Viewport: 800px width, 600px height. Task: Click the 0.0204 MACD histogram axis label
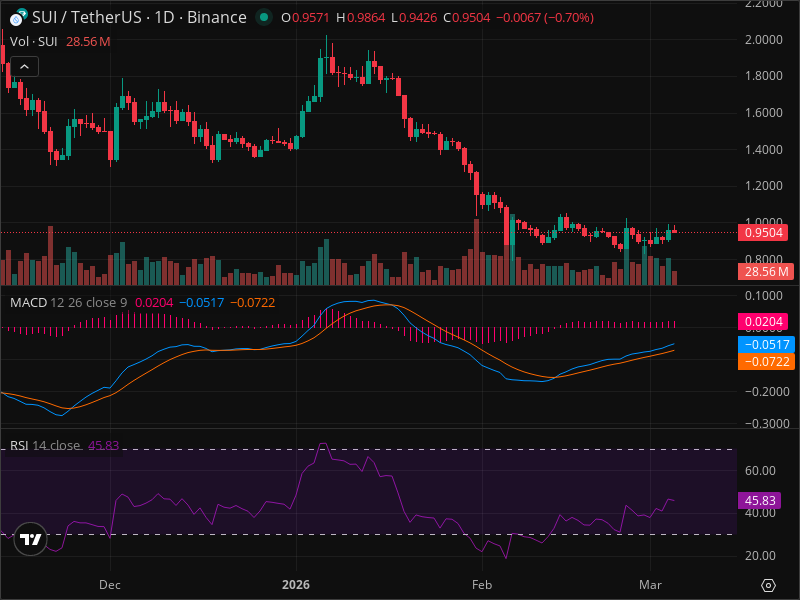(763, 322)
